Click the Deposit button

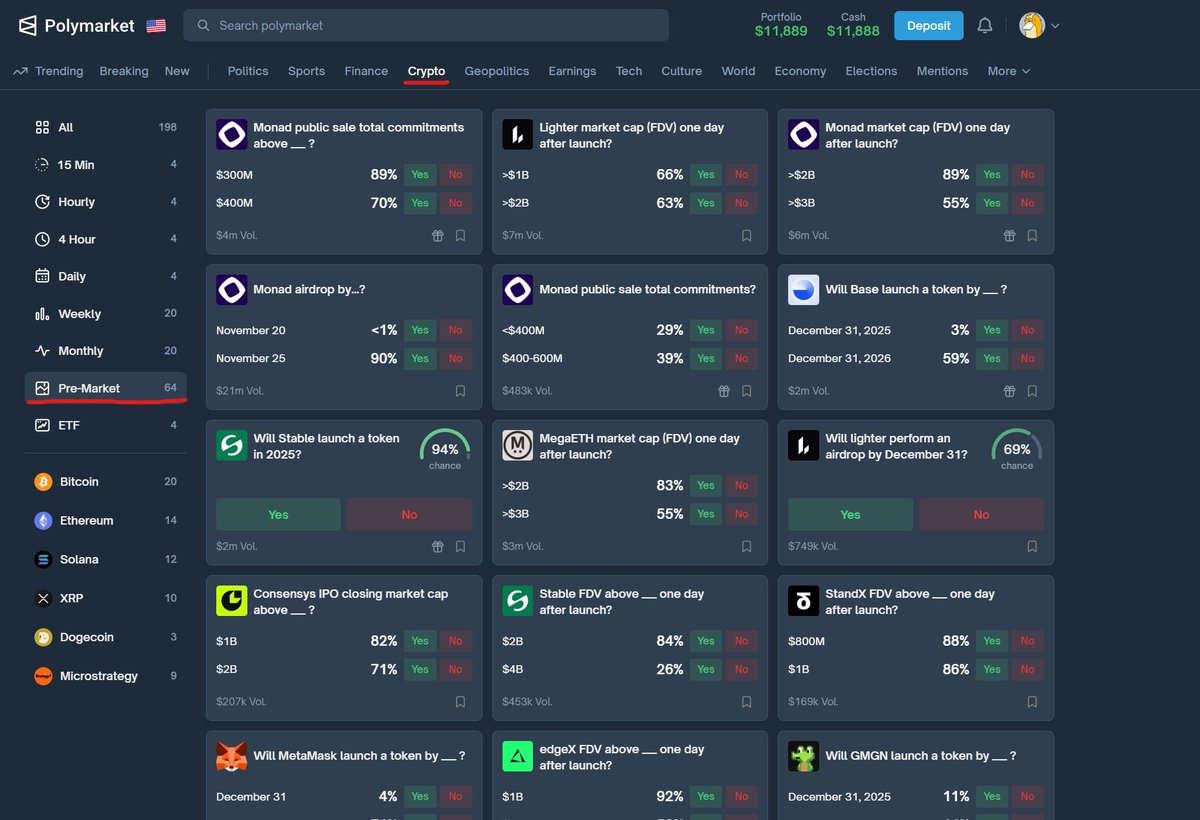click(928, 25)
